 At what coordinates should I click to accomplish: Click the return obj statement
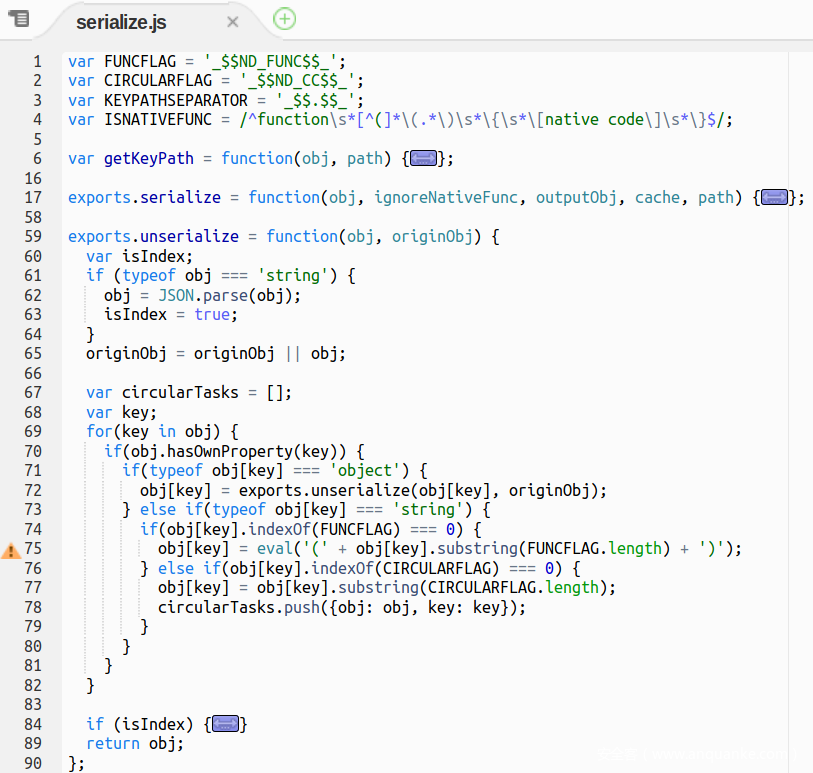tap(135, 744)
